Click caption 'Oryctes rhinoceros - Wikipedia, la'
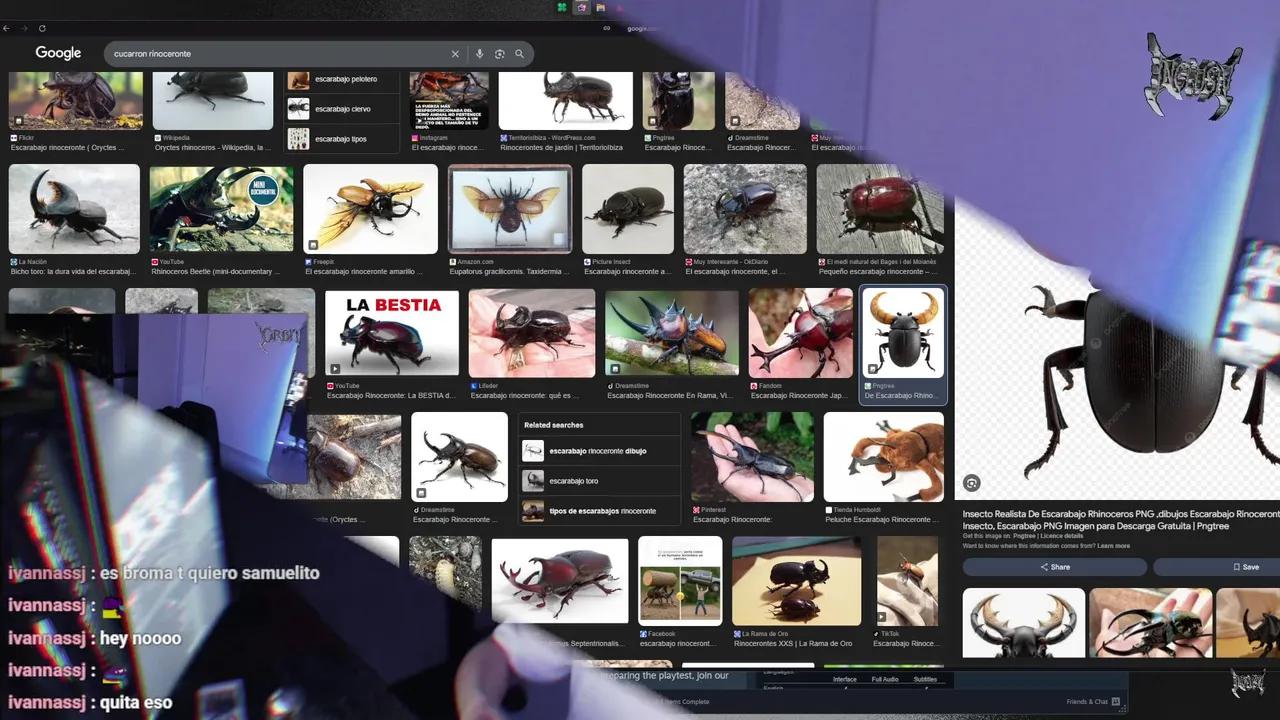 pos(212,147)
